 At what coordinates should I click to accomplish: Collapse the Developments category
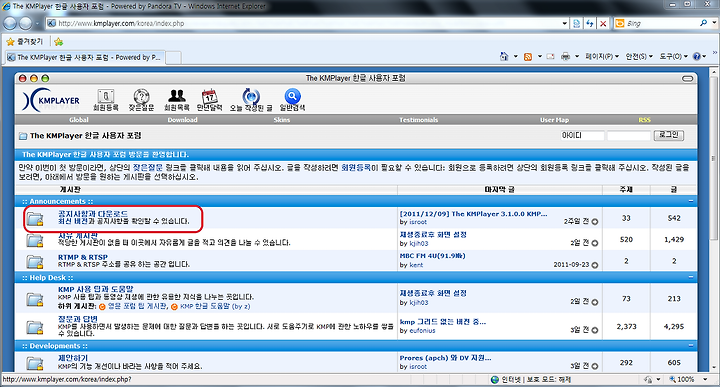(x=691, y=345)
